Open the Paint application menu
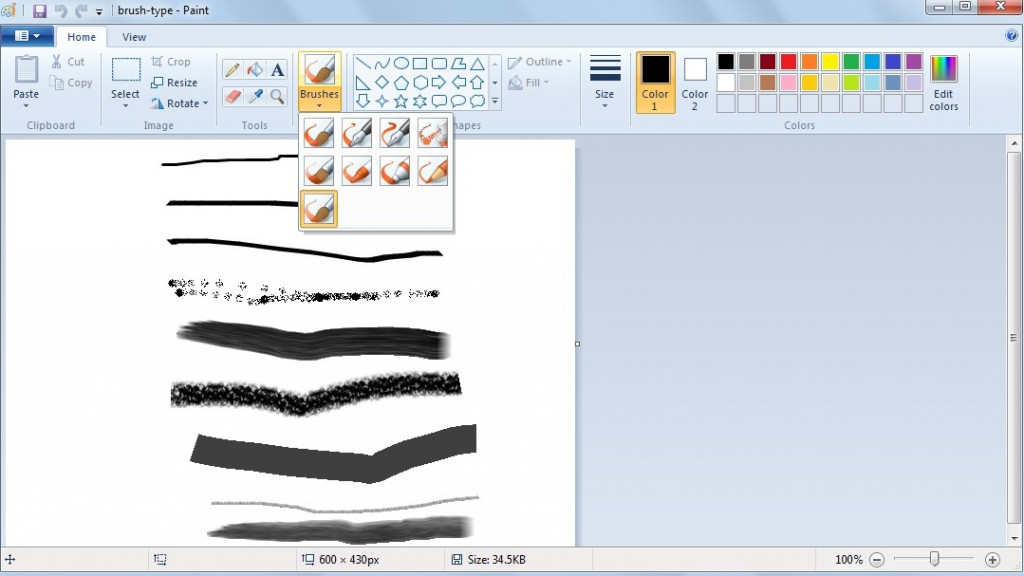This screenshot has height=576, width=1024. 27,36
